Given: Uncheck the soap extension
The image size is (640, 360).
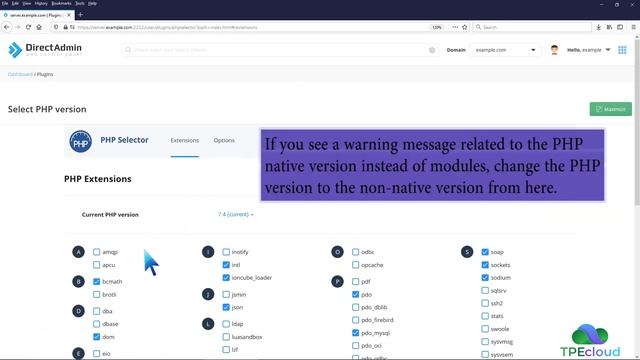Looking at the screenshot, I should point(485,252).
